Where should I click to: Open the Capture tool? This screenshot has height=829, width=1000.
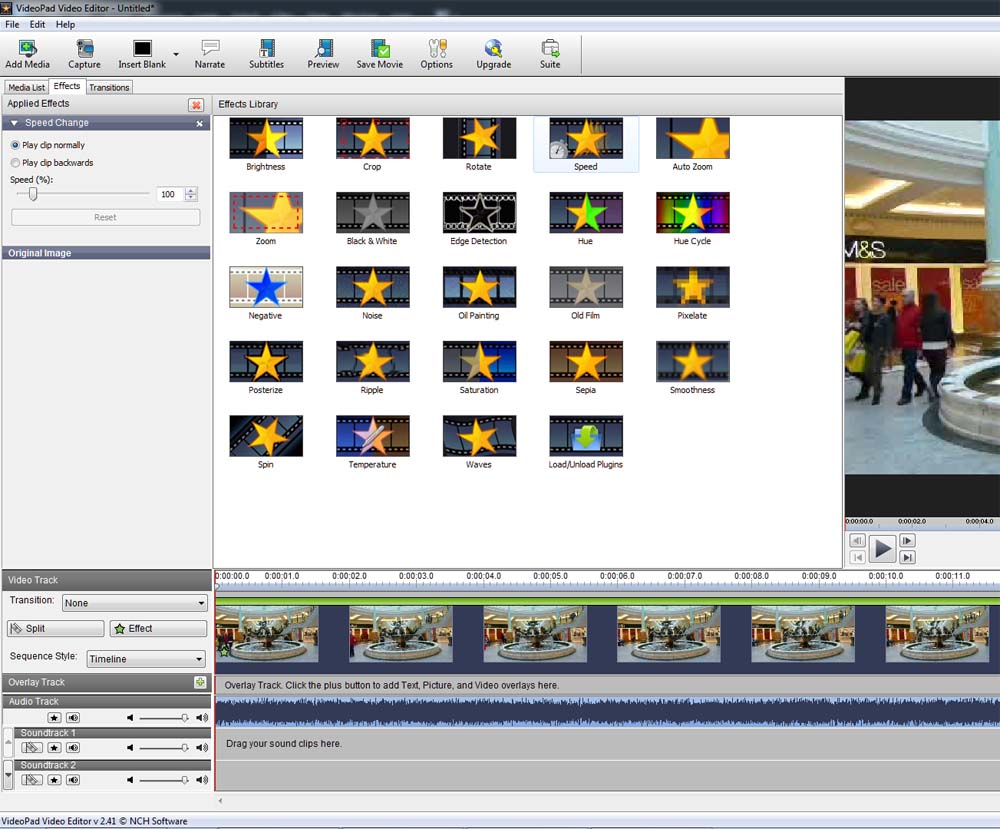point(84,49)
